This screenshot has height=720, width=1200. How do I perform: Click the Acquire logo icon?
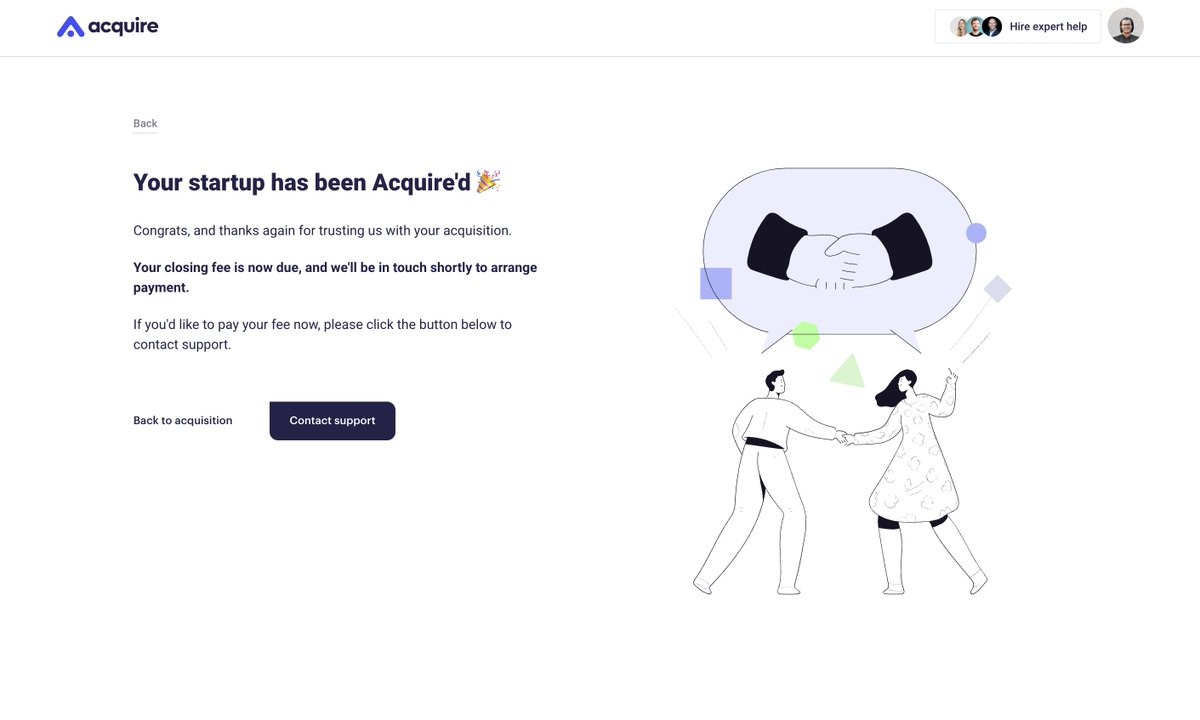tap(70, 27)
